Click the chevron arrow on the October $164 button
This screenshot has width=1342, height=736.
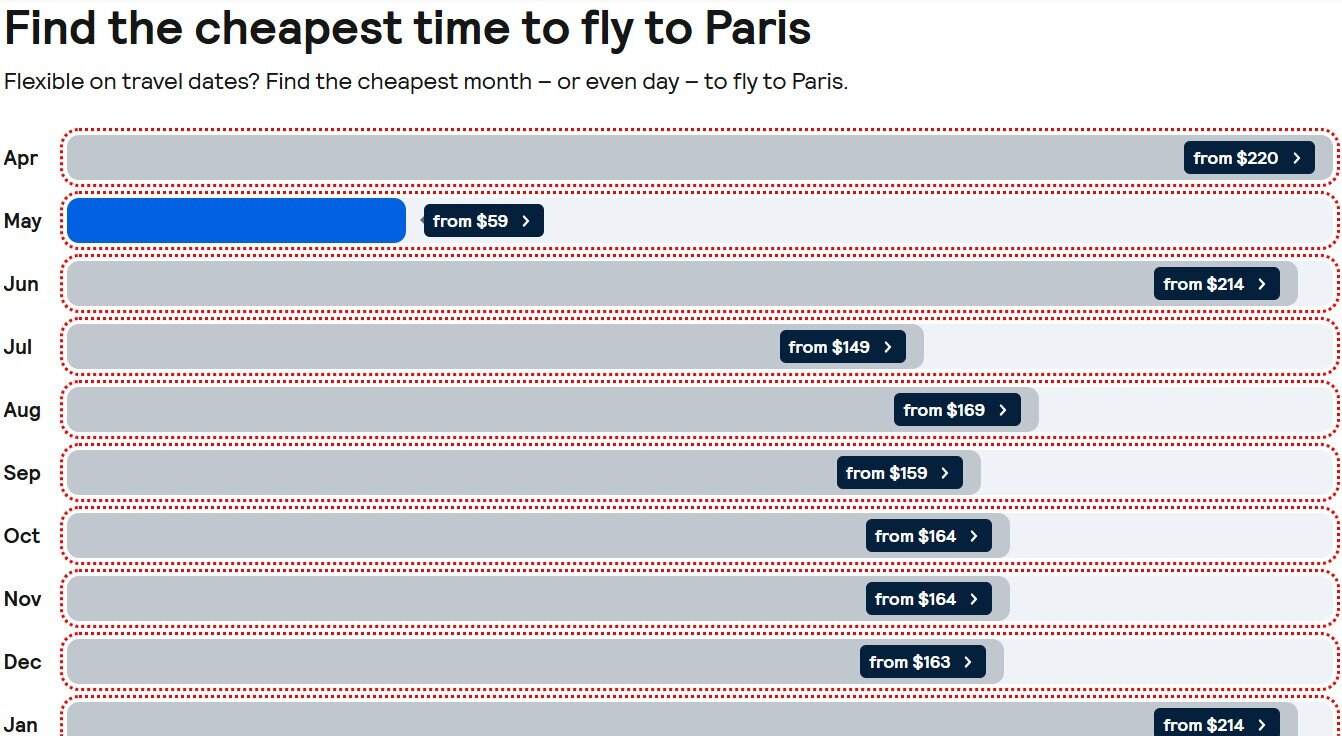pyautogui.click(x=971, y=535)
